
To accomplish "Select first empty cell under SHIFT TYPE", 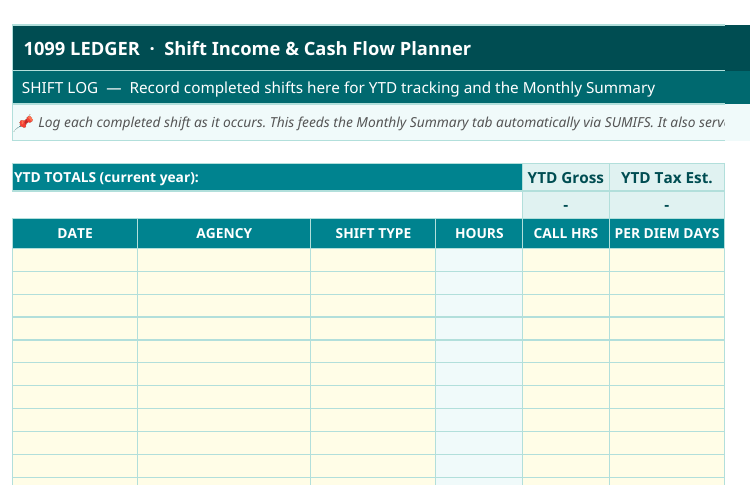I will tap(373, 260).
